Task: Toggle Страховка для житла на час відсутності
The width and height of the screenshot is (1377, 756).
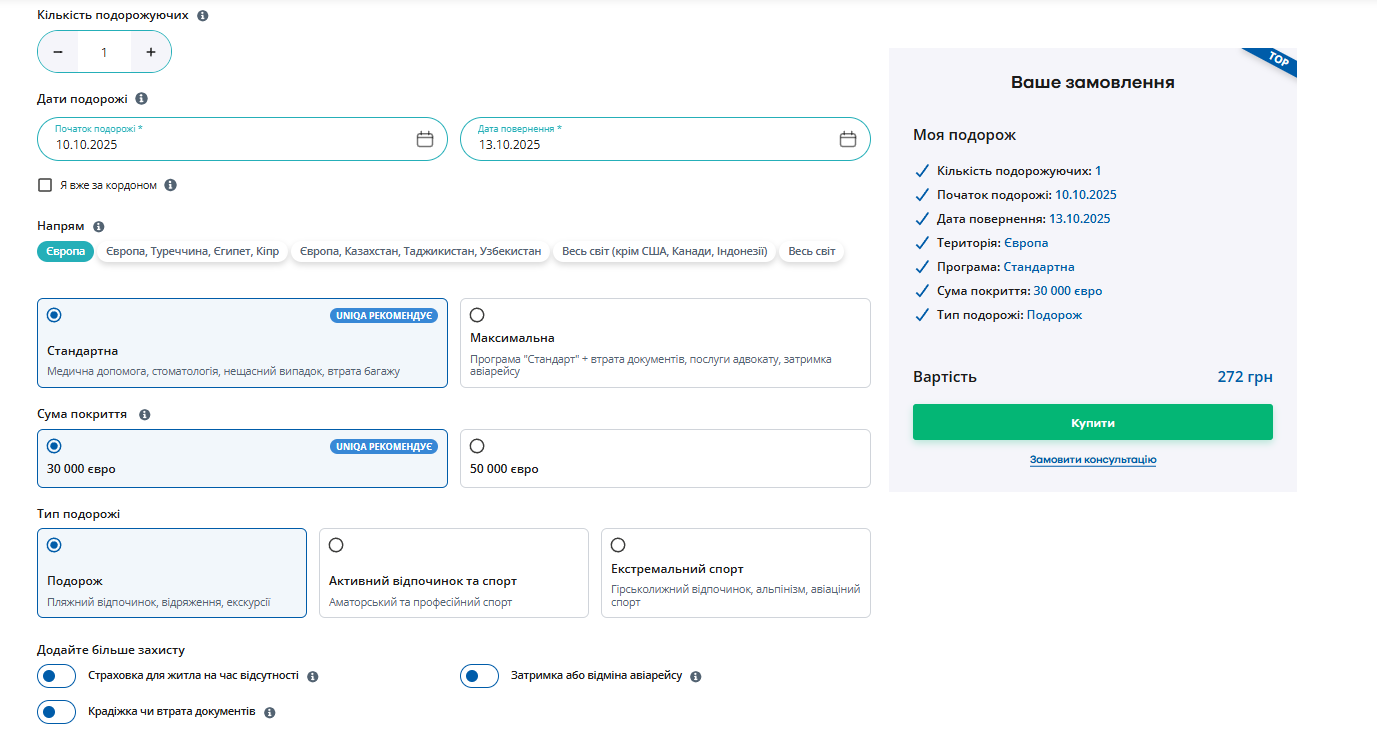Action: (56, 676)
